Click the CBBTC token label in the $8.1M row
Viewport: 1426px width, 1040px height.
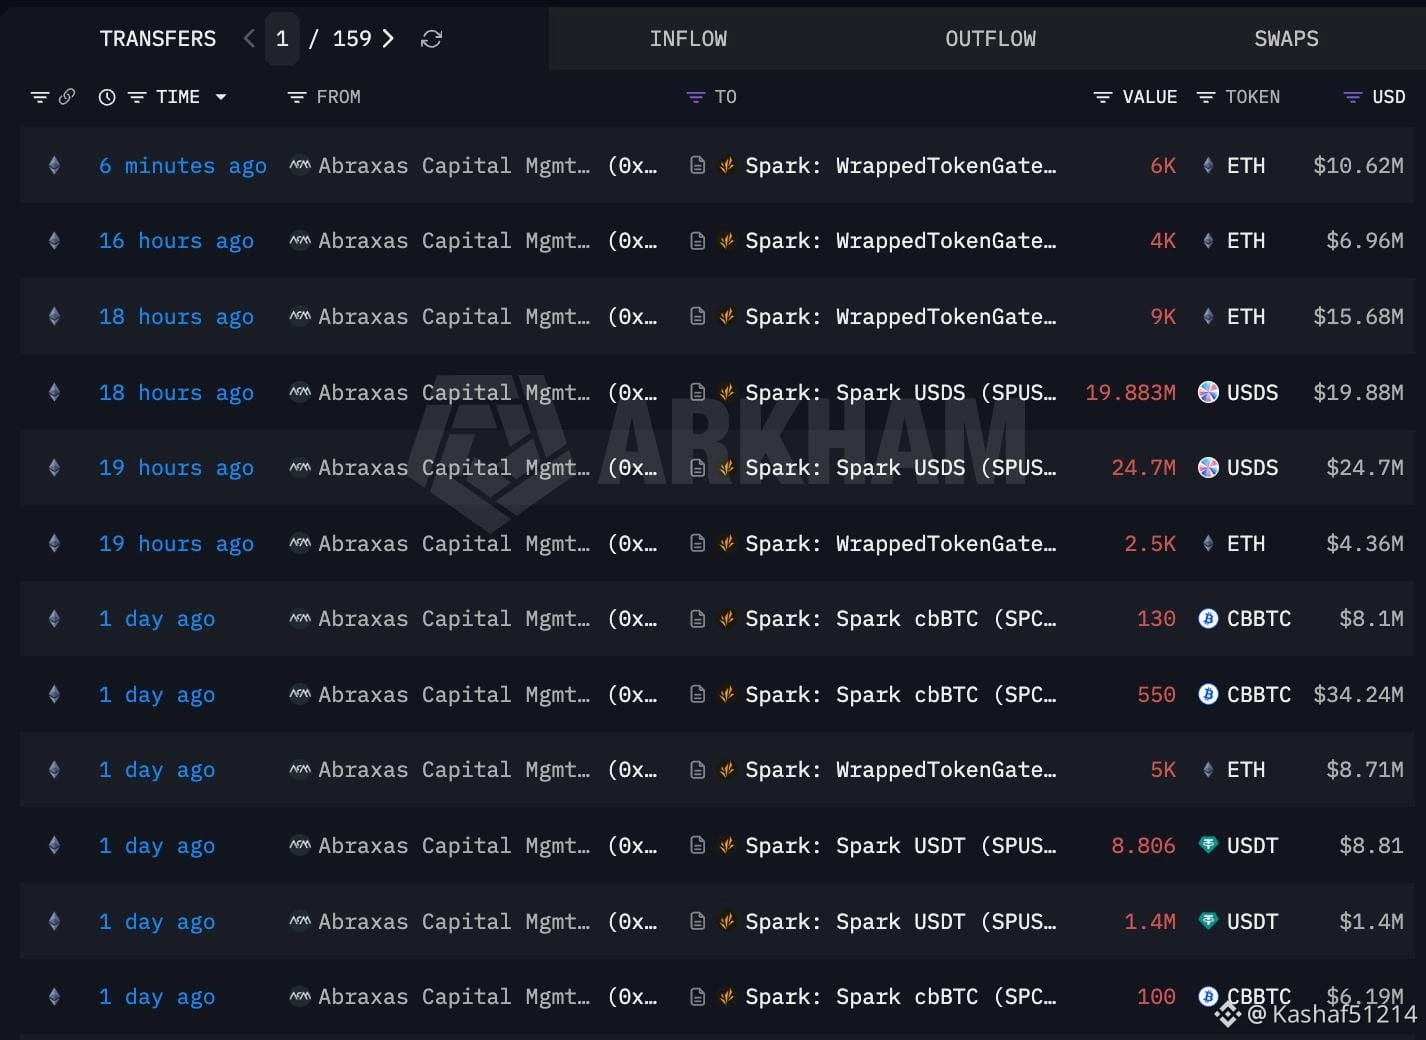pyautogui.click(x=1259, y=619)
